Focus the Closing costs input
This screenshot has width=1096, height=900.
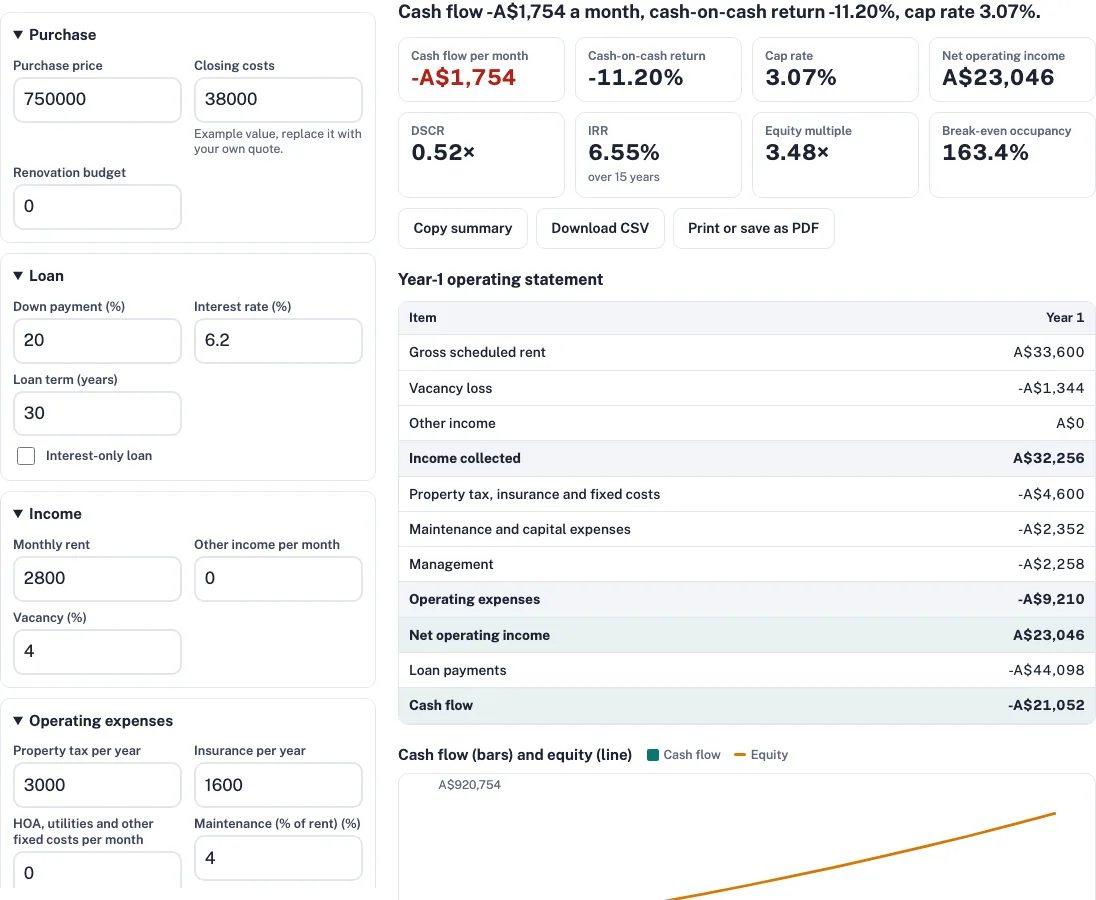tap(278, 99)
